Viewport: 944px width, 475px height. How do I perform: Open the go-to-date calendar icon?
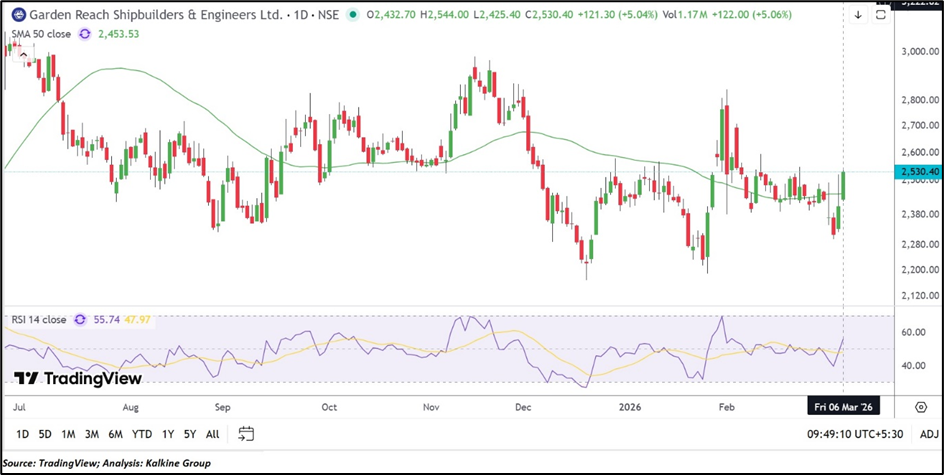pos(246,434)
